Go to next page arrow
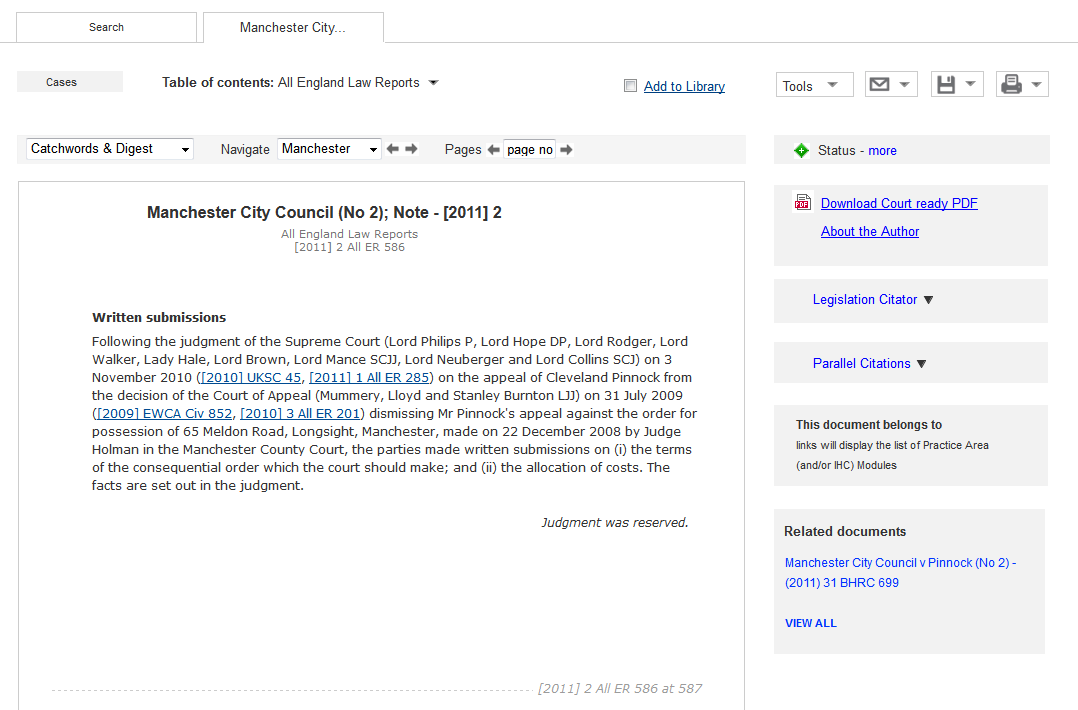The image size is (1078, 710). (566, 150)
